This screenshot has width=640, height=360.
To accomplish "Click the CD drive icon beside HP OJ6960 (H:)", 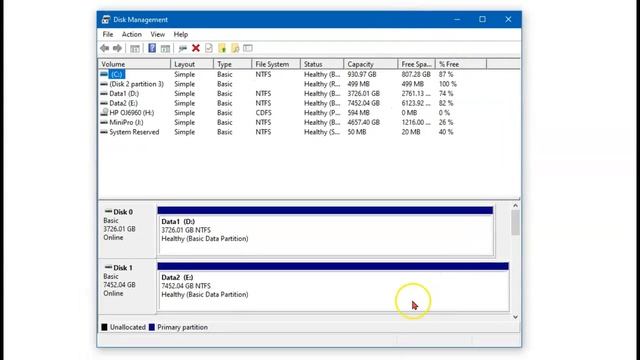I will pos(104,112).
